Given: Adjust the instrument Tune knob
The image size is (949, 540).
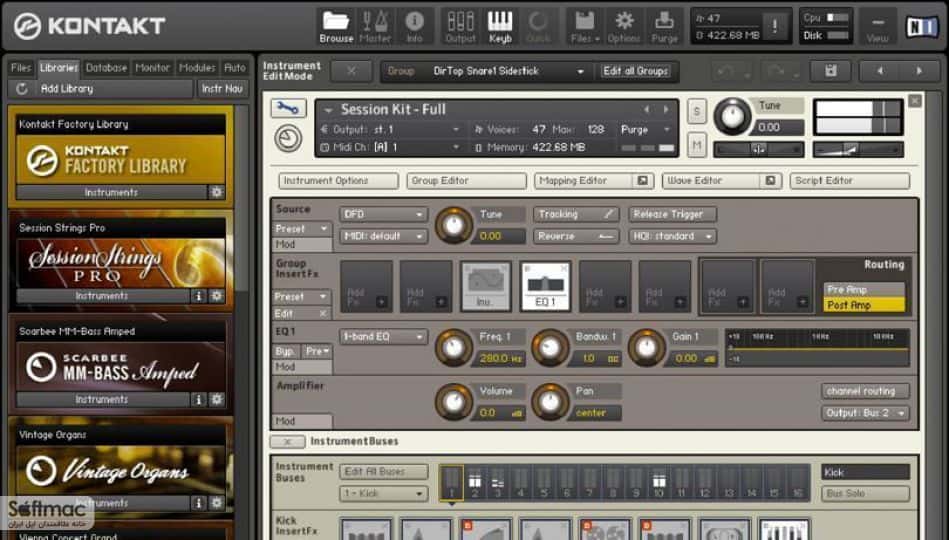Looking at the screenshot, I should 732,116.
